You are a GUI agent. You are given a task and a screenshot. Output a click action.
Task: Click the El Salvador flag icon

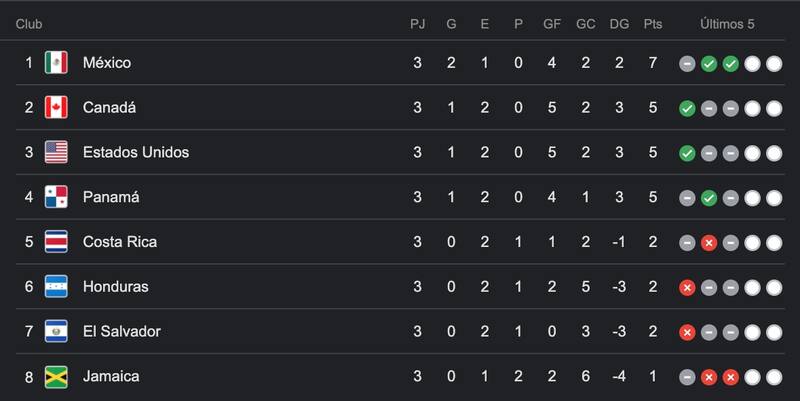(56, 331)
